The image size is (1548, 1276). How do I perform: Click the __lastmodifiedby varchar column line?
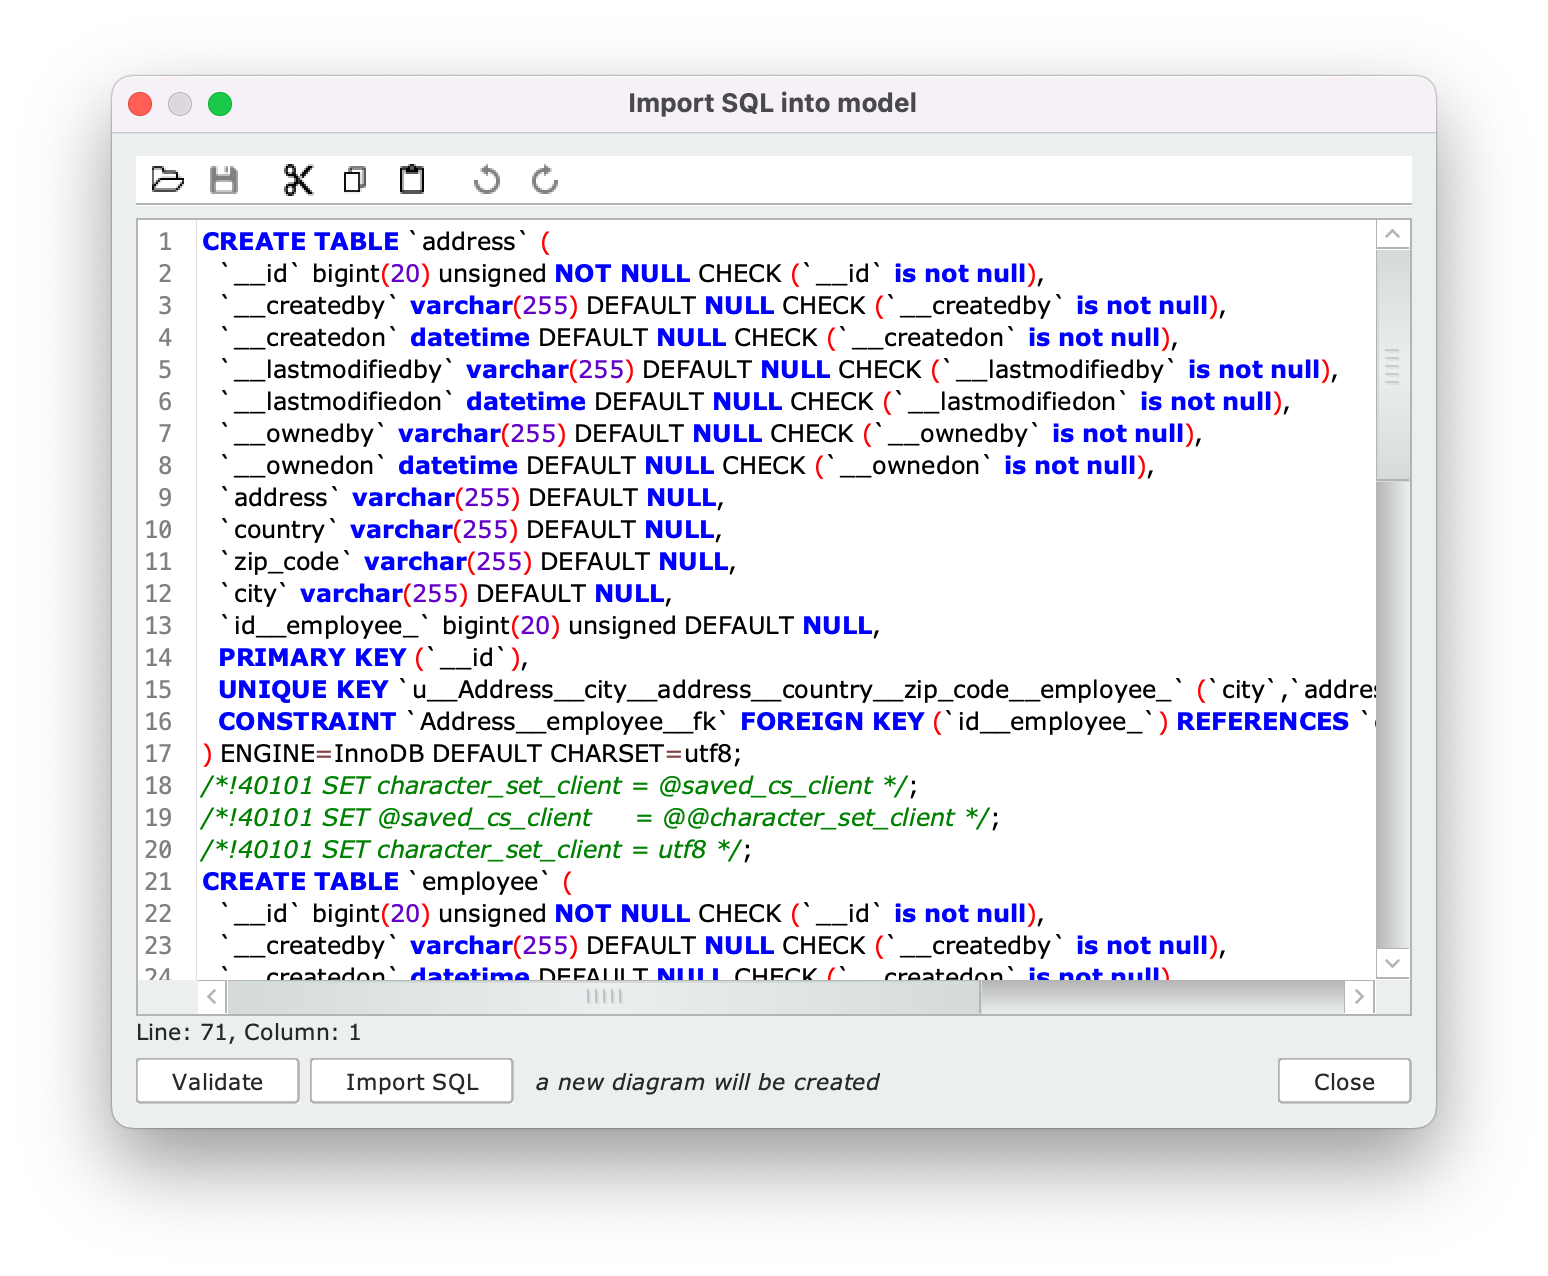[778, 370]
